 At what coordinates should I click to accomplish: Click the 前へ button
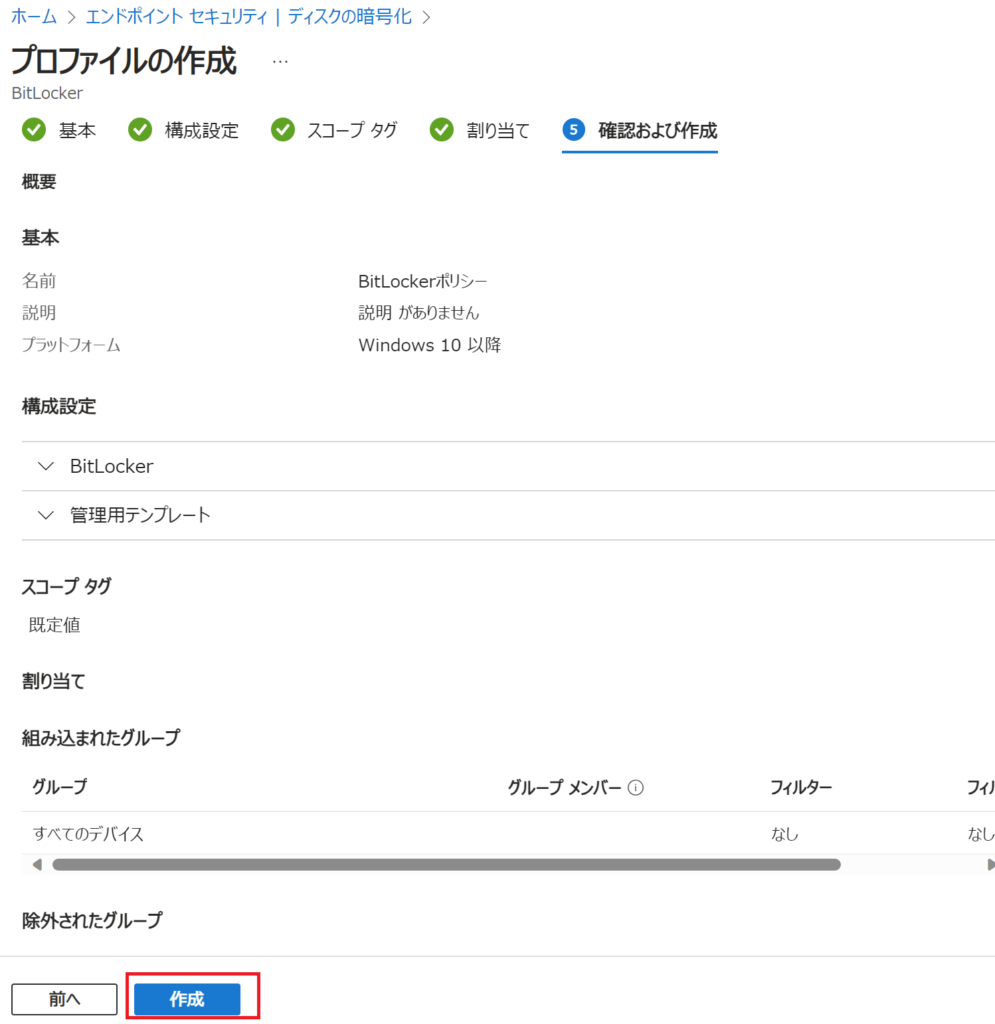pos(64,999)
